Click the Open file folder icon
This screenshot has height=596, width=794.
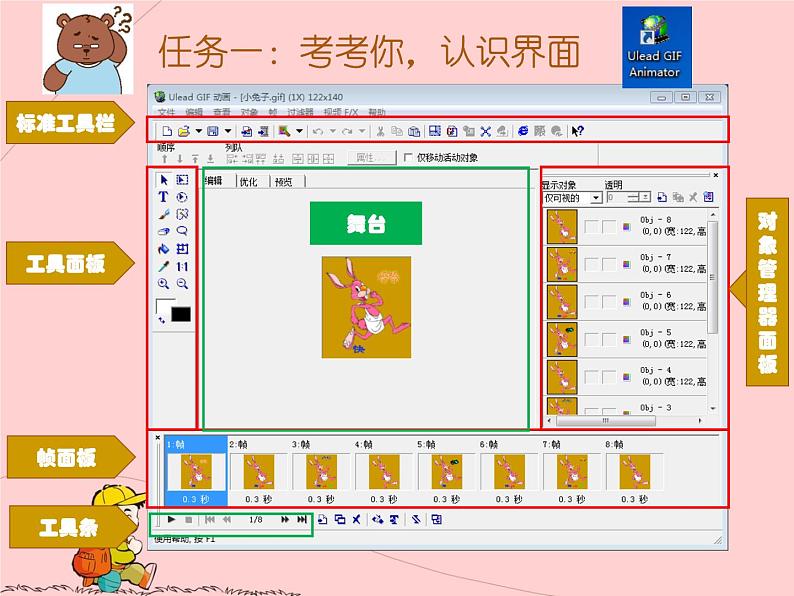pos(183,131)
